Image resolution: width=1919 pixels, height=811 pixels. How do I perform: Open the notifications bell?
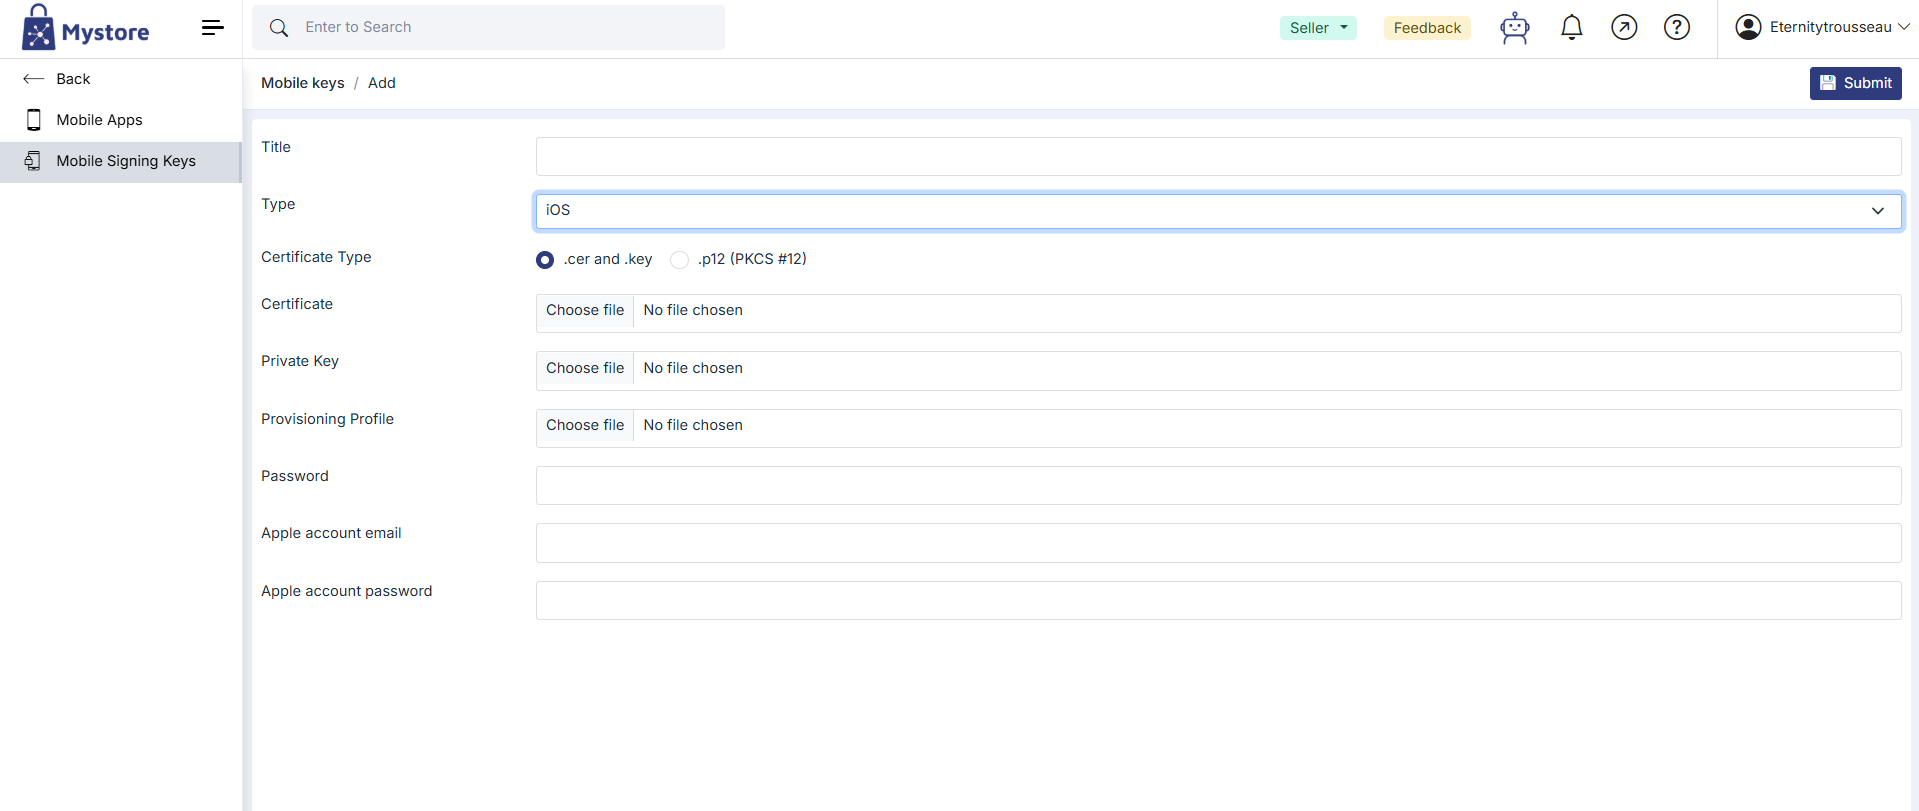coord(1571,28)
